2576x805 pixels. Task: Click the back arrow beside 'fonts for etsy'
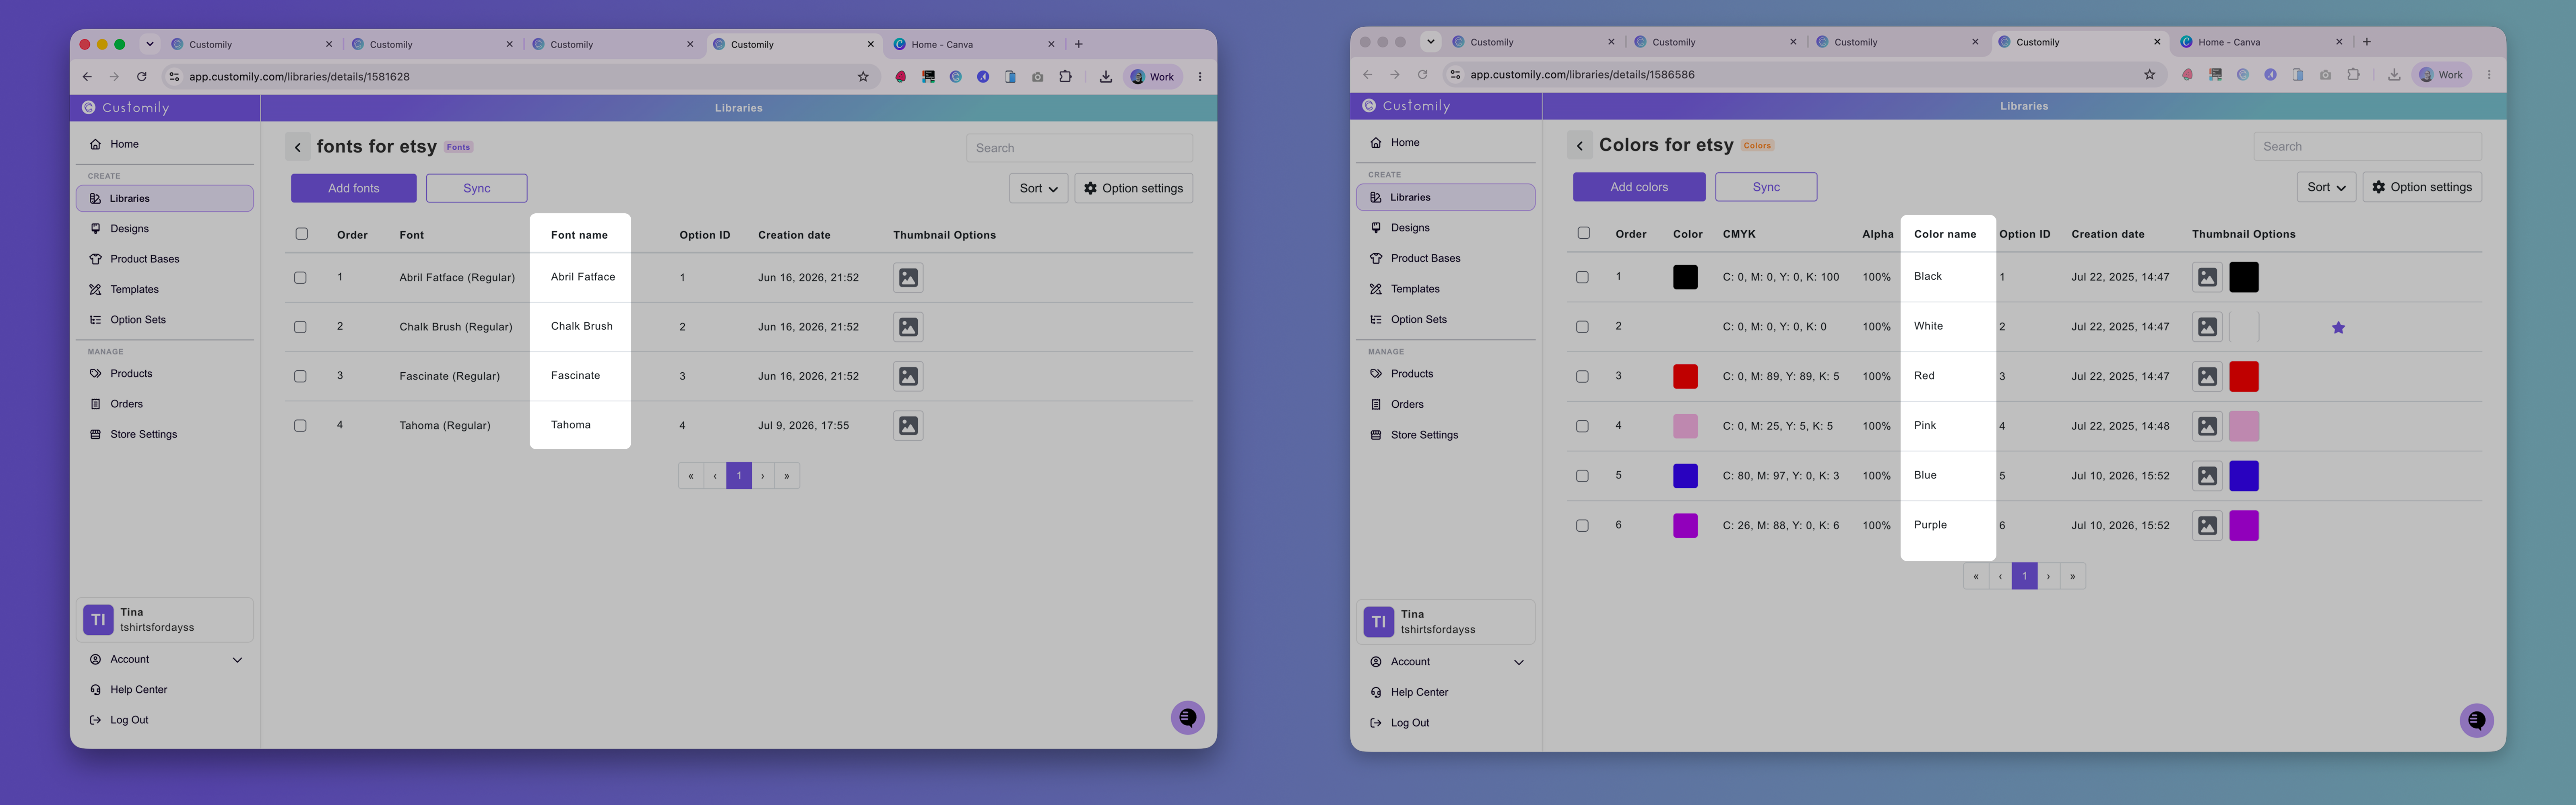tap(298, 147)
